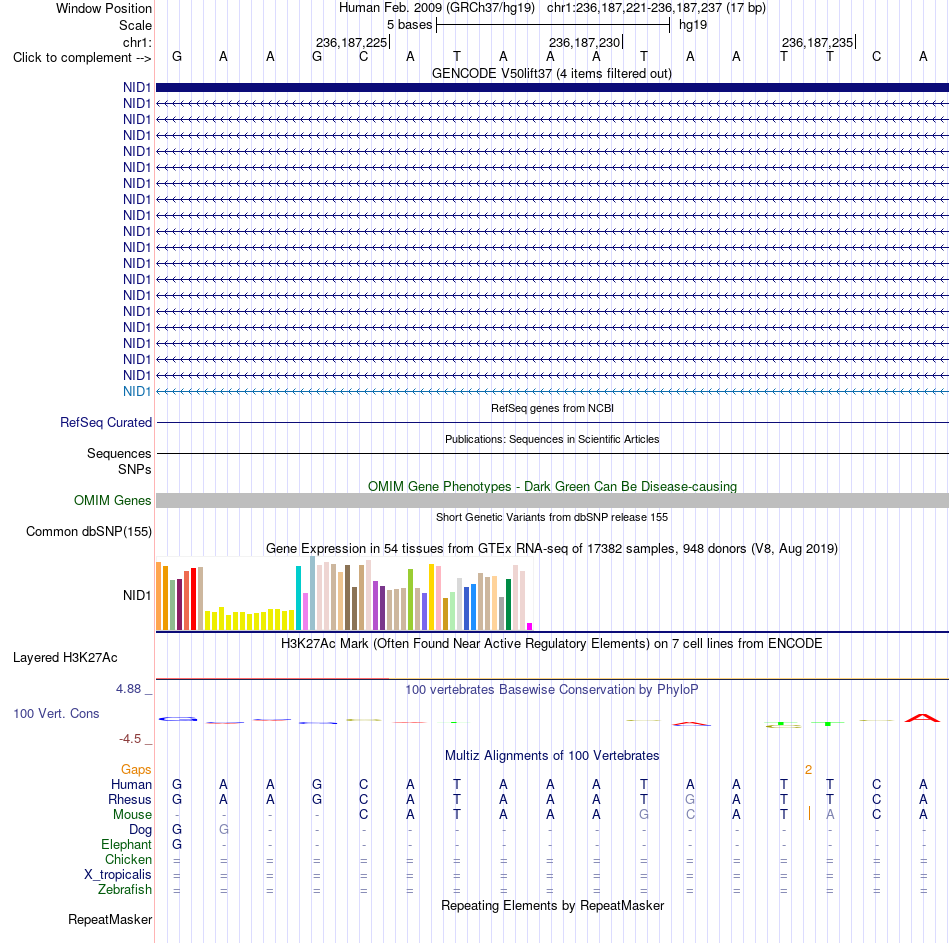The width and height of the screenshot is (950, 943).
Task: Open the 'Multiz Alignments of 100 Vertebrates' title
Action: click(x=552, y=756)
